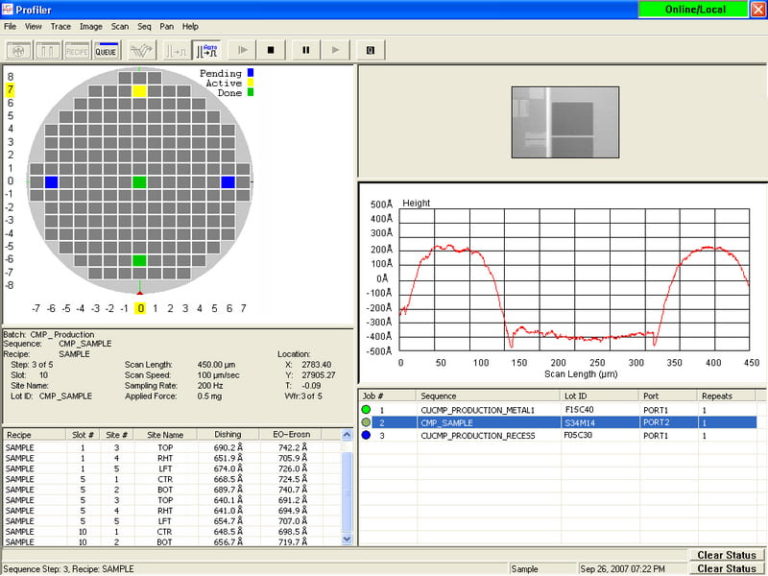This screenshot has height=576, width=768.
Task: Click the last toolbar icon after play
Action: tap(369, 49)
